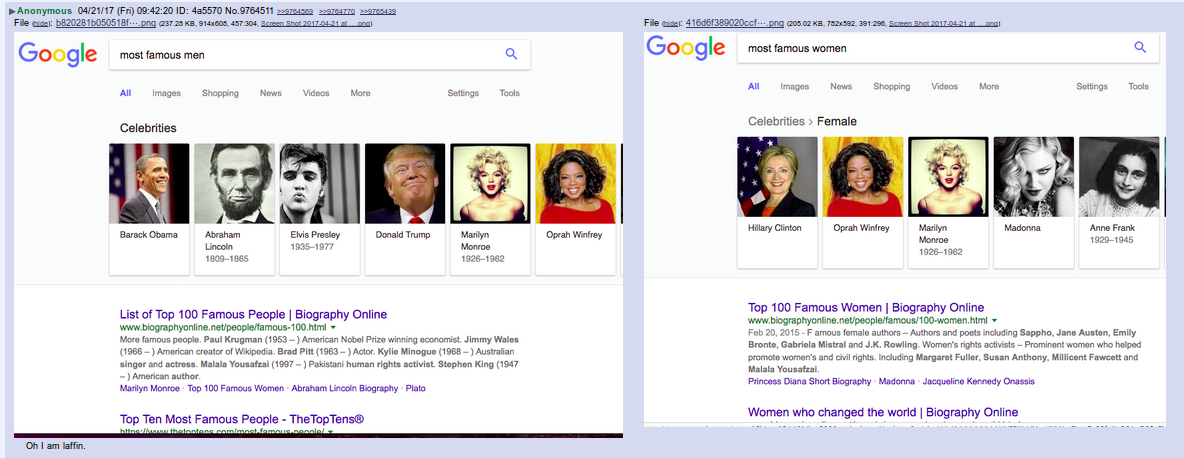
Task: Open Settings in the women search
Action: 1092,87
